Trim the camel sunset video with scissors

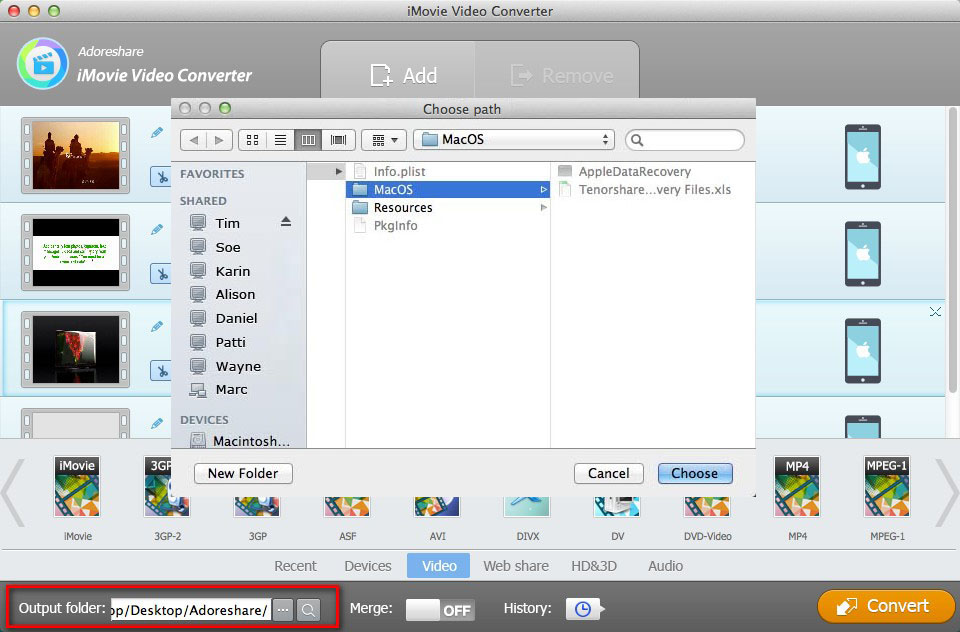click(x=162, y=177)
